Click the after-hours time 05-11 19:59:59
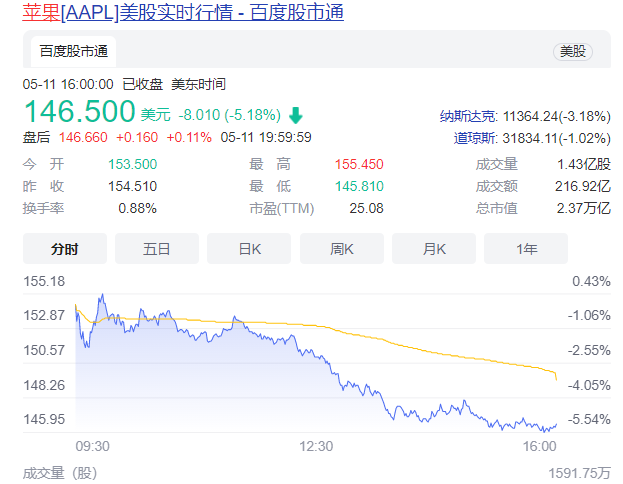Viewport: 623px width, 484px height. [266, 137]
